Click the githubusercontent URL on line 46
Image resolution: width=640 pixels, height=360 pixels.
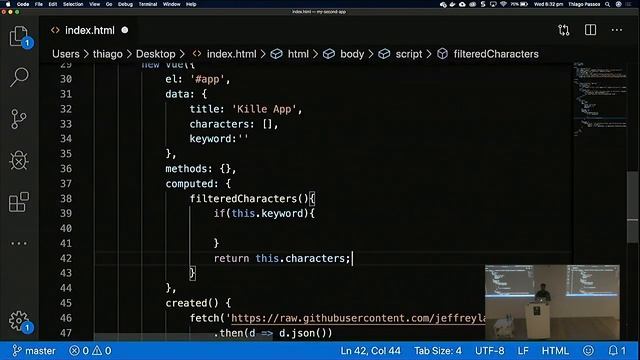[358, 318]
